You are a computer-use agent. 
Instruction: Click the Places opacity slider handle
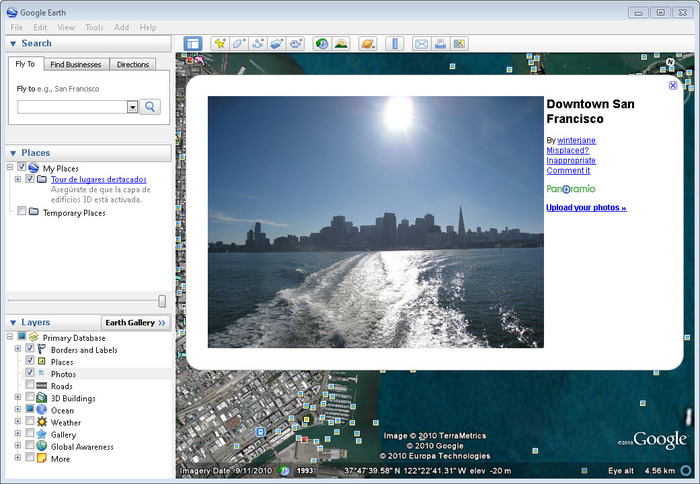coord(162,301)
